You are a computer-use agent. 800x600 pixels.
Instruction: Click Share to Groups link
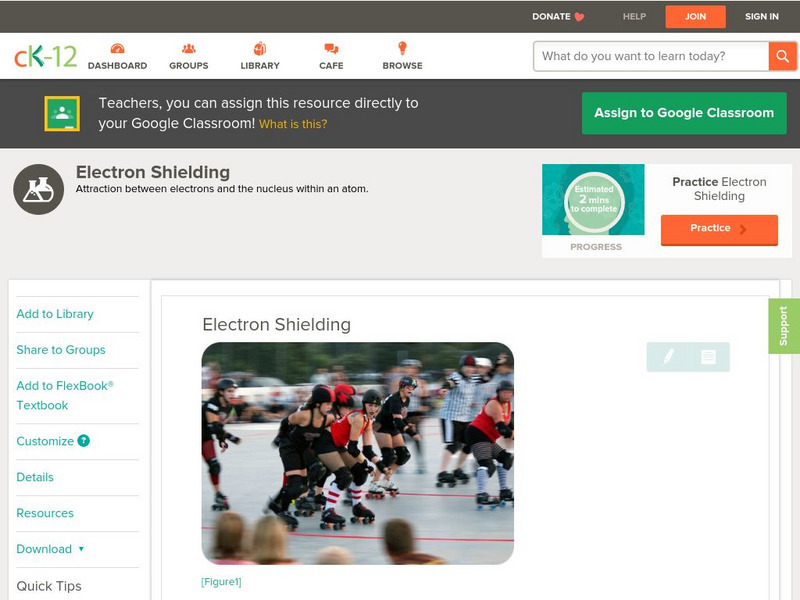point(61,349)
